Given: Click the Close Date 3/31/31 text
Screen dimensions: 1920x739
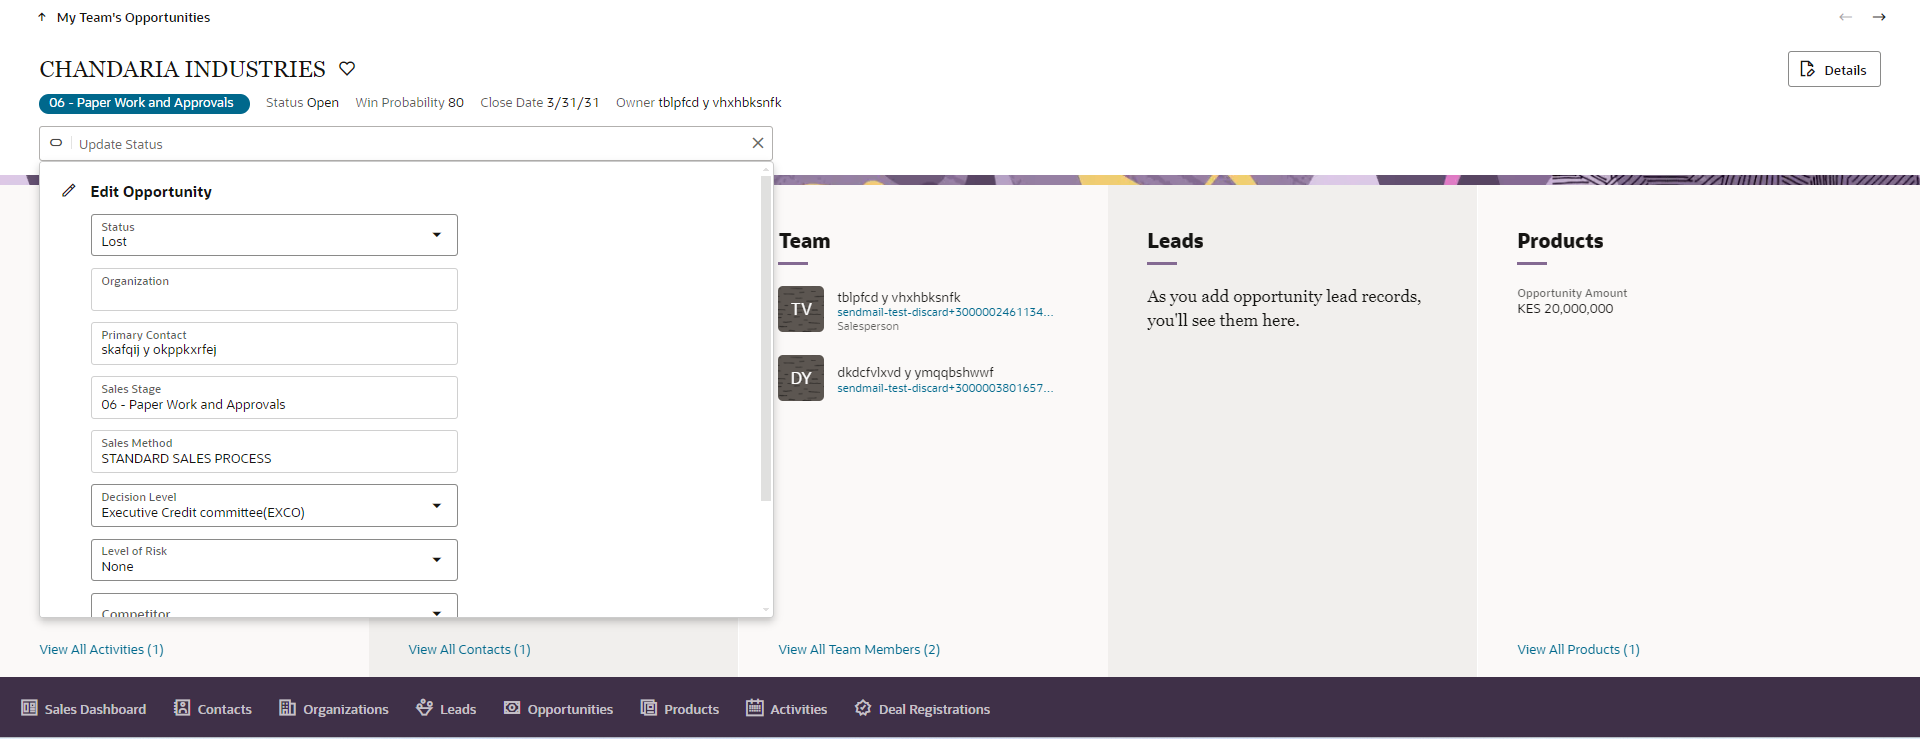Looking at the screenshot, I should pos(540,102).
